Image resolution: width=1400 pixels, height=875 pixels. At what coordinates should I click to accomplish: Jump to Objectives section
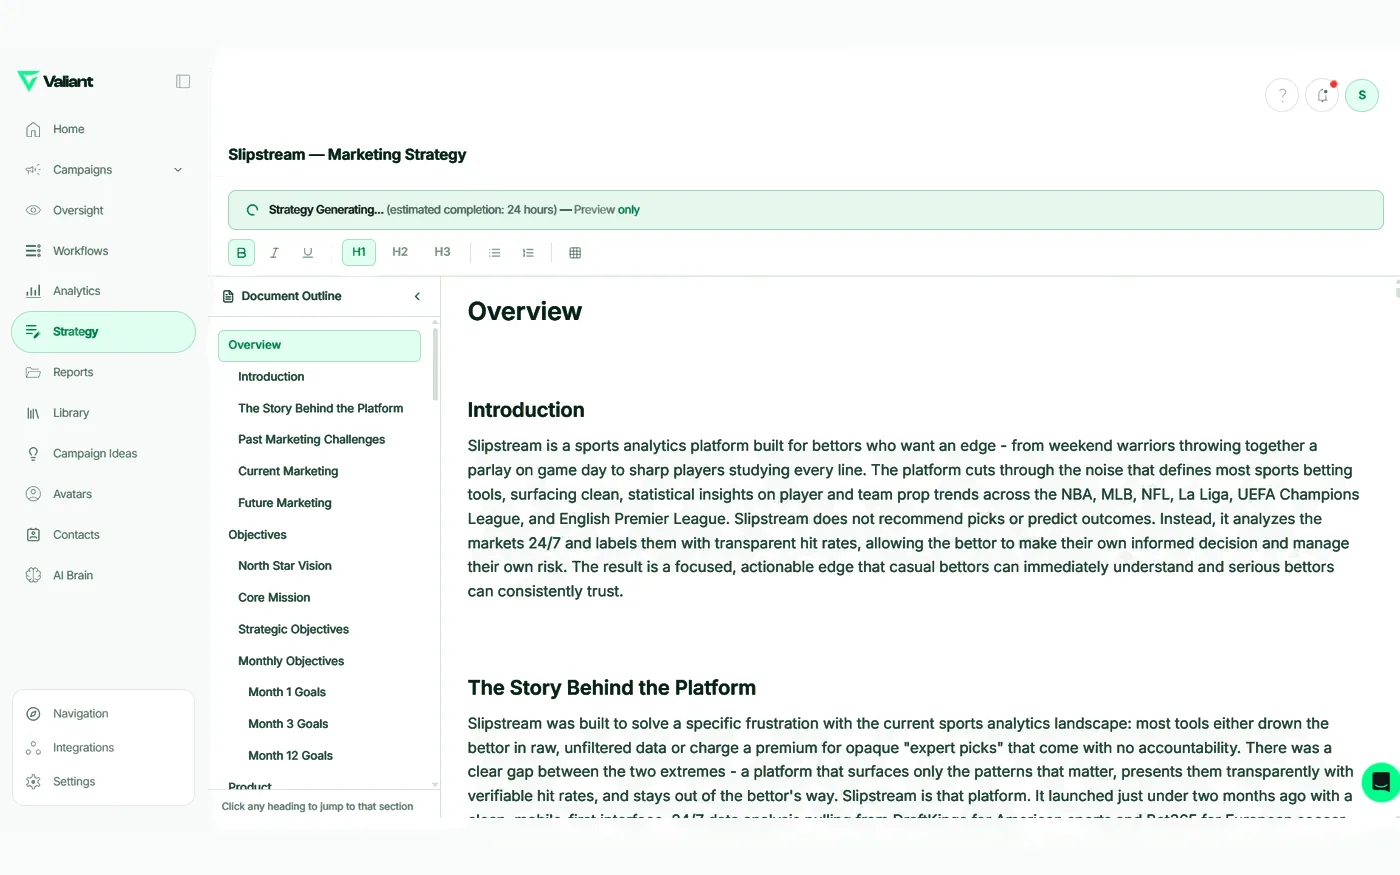click(257, 535)
